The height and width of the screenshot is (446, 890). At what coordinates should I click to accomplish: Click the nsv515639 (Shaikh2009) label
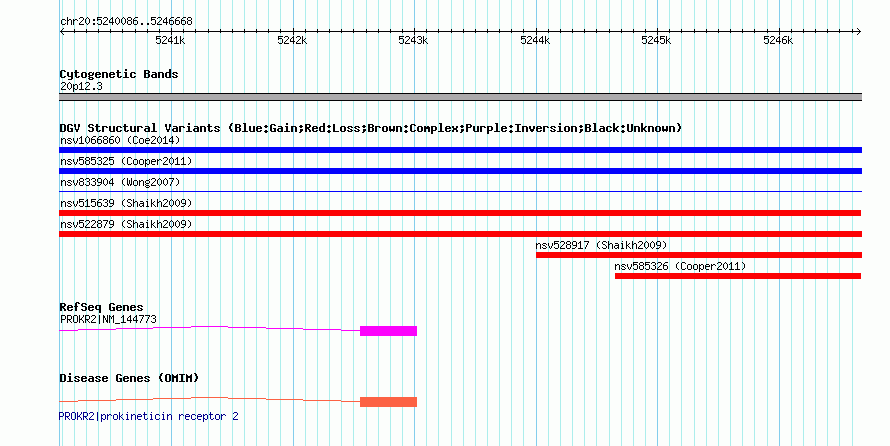126,203
